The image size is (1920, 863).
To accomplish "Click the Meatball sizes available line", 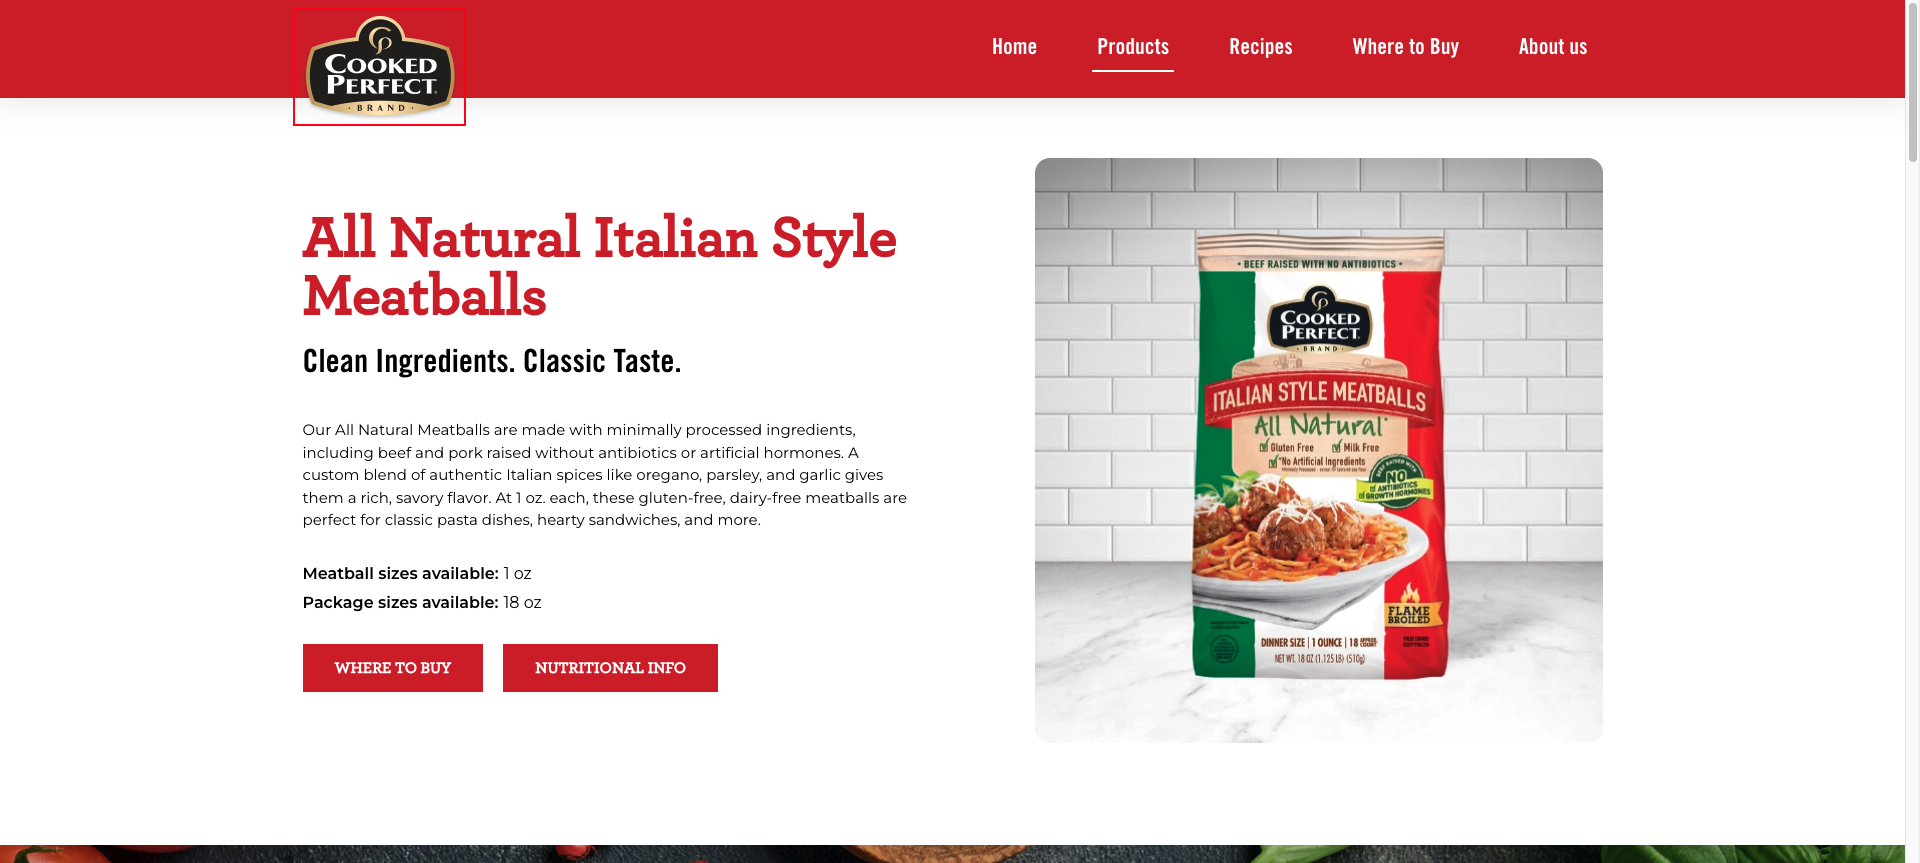I will tap(417, 573).
